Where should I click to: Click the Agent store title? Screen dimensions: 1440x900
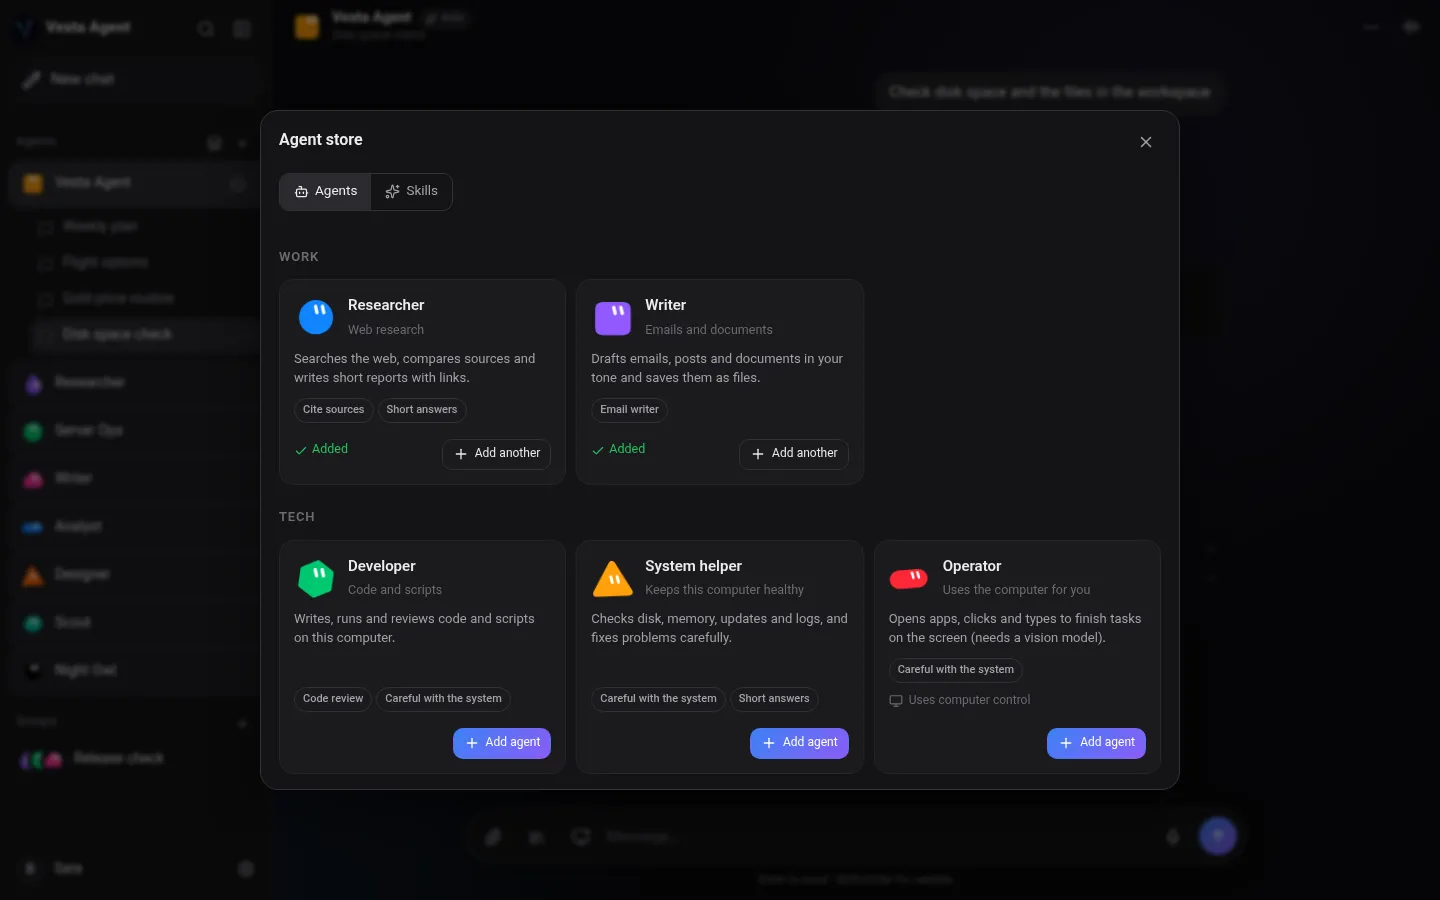click(321, 140)
